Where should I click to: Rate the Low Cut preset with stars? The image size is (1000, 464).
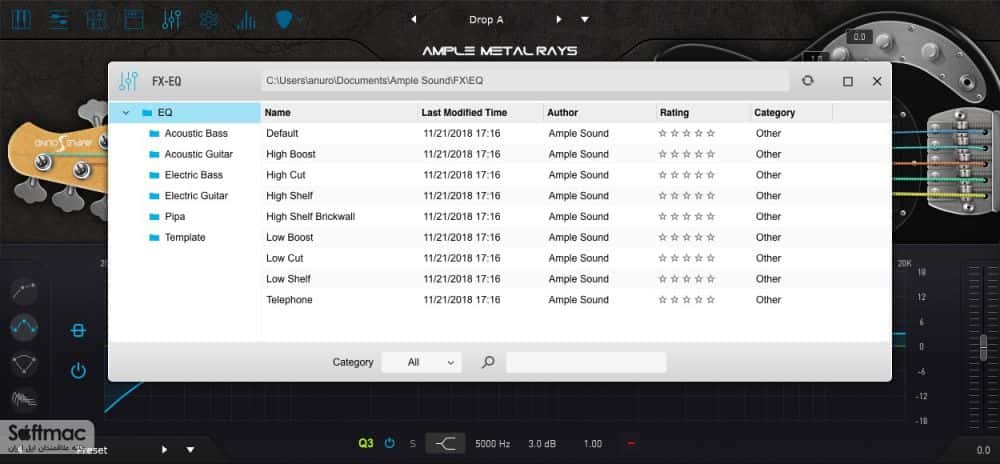[686, 258]
